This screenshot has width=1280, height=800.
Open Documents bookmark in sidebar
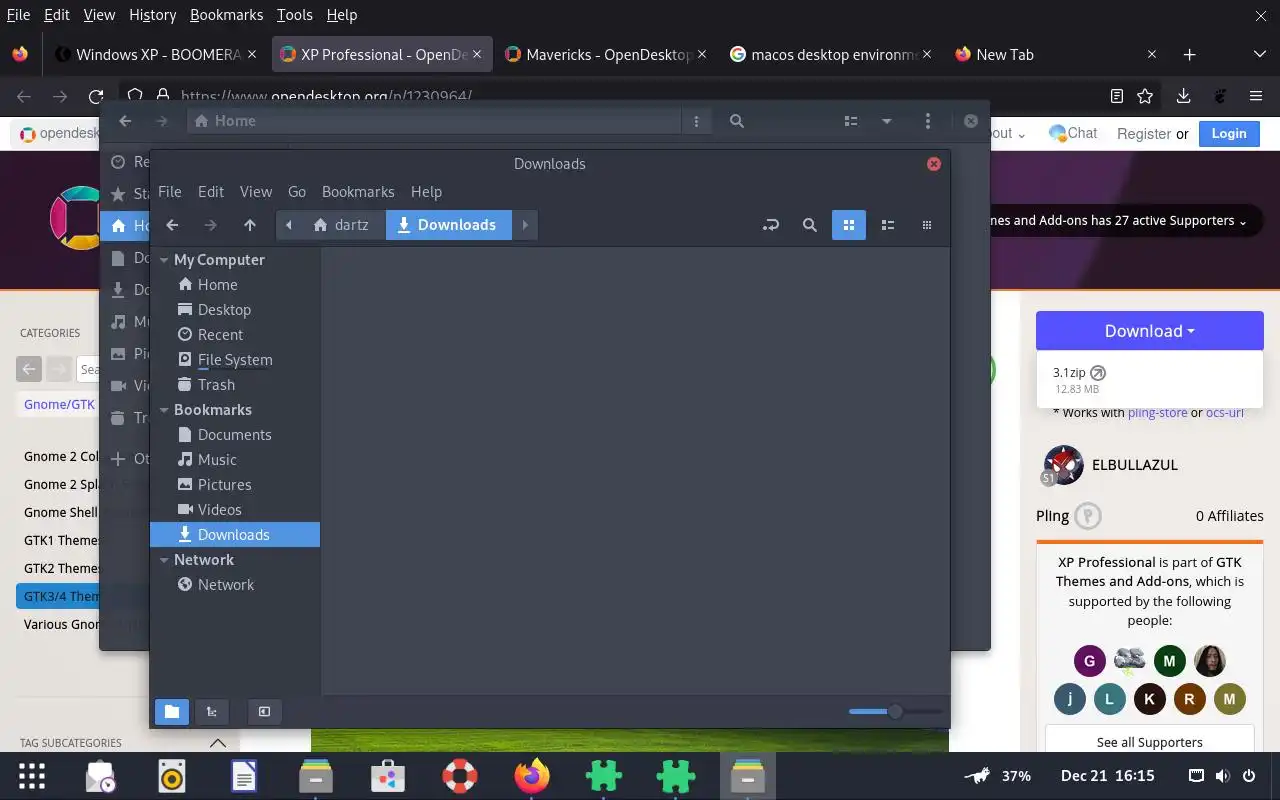[235, 435]
